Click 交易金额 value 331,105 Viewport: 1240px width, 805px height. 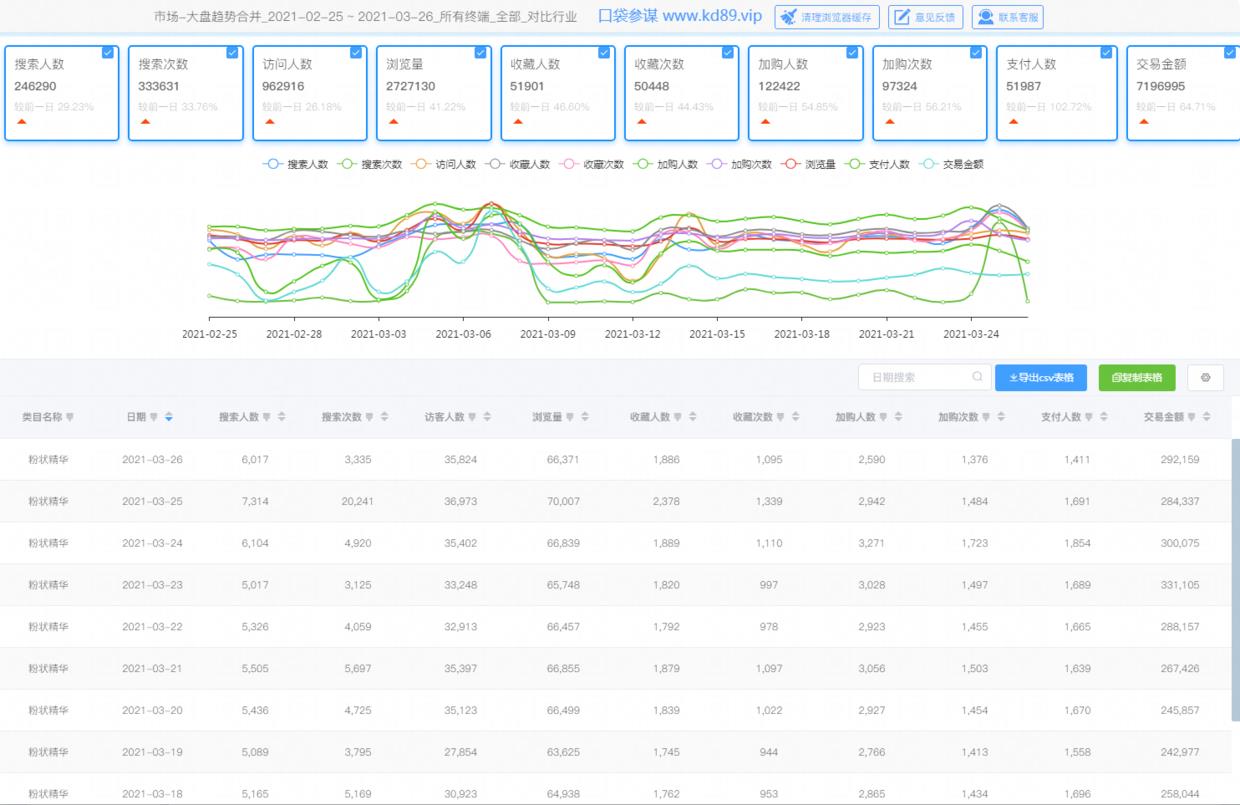click(x=1180, y=585)
